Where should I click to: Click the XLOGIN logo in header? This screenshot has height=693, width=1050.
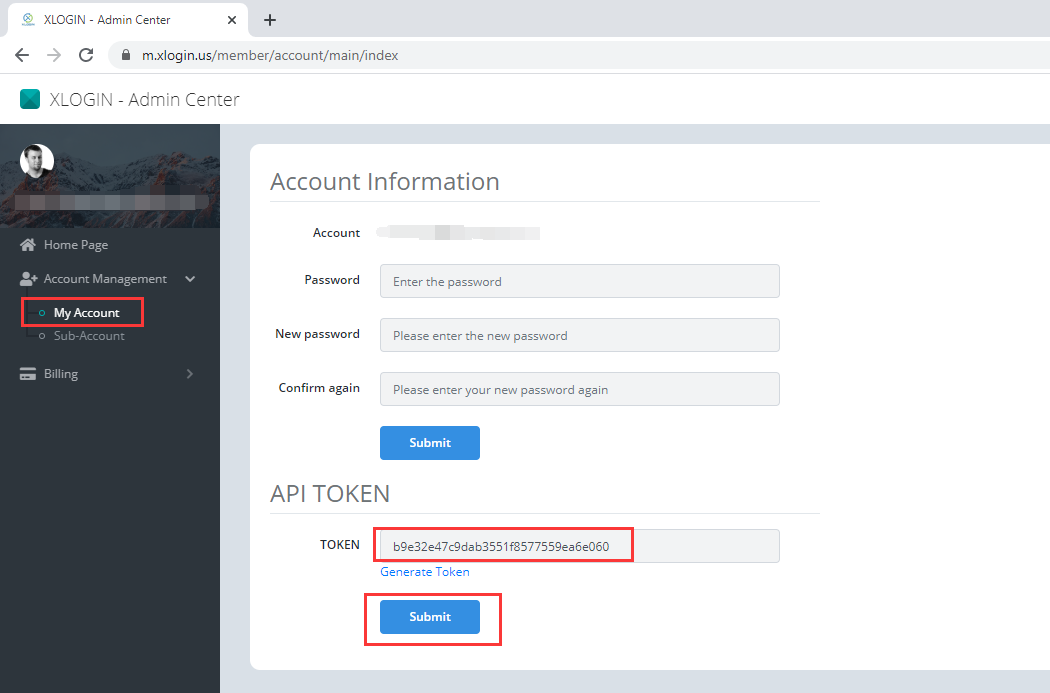pos(30,99)
